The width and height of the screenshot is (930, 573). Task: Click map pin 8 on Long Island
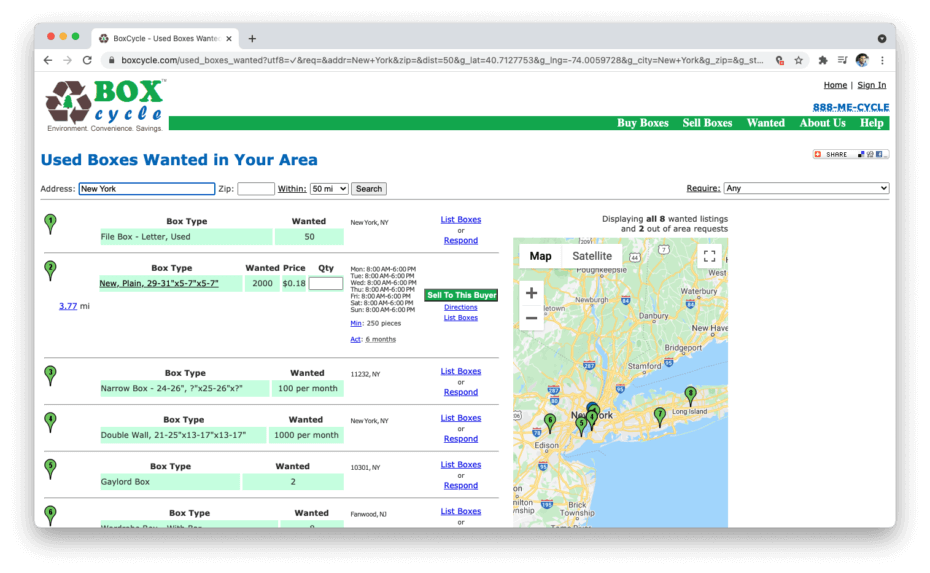[690, 395]
